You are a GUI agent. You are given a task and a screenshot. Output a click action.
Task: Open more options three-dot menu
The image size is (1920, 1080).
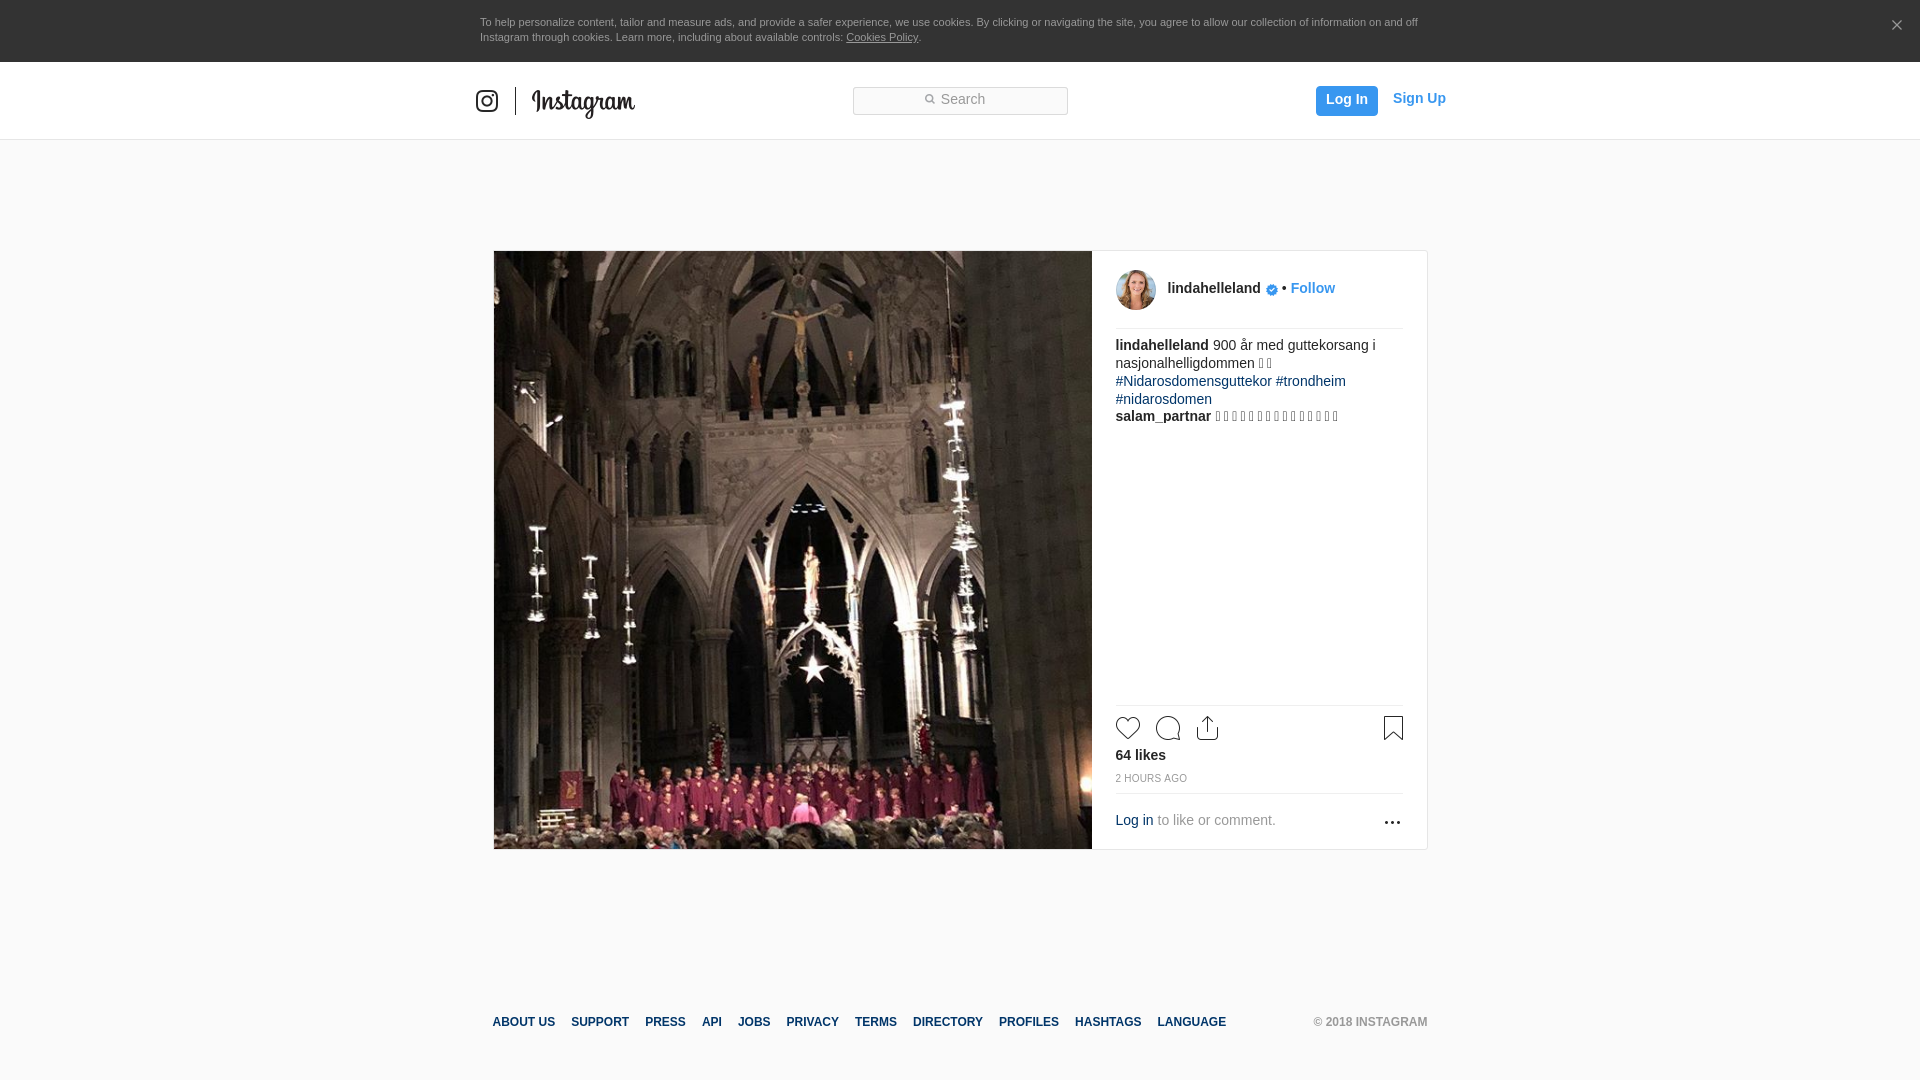pos(1392,822)
